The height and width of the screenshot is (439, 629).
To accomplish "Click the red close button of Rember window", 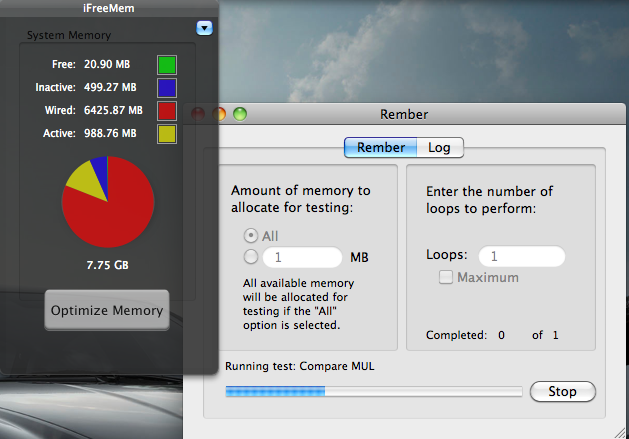I will 198,114.
